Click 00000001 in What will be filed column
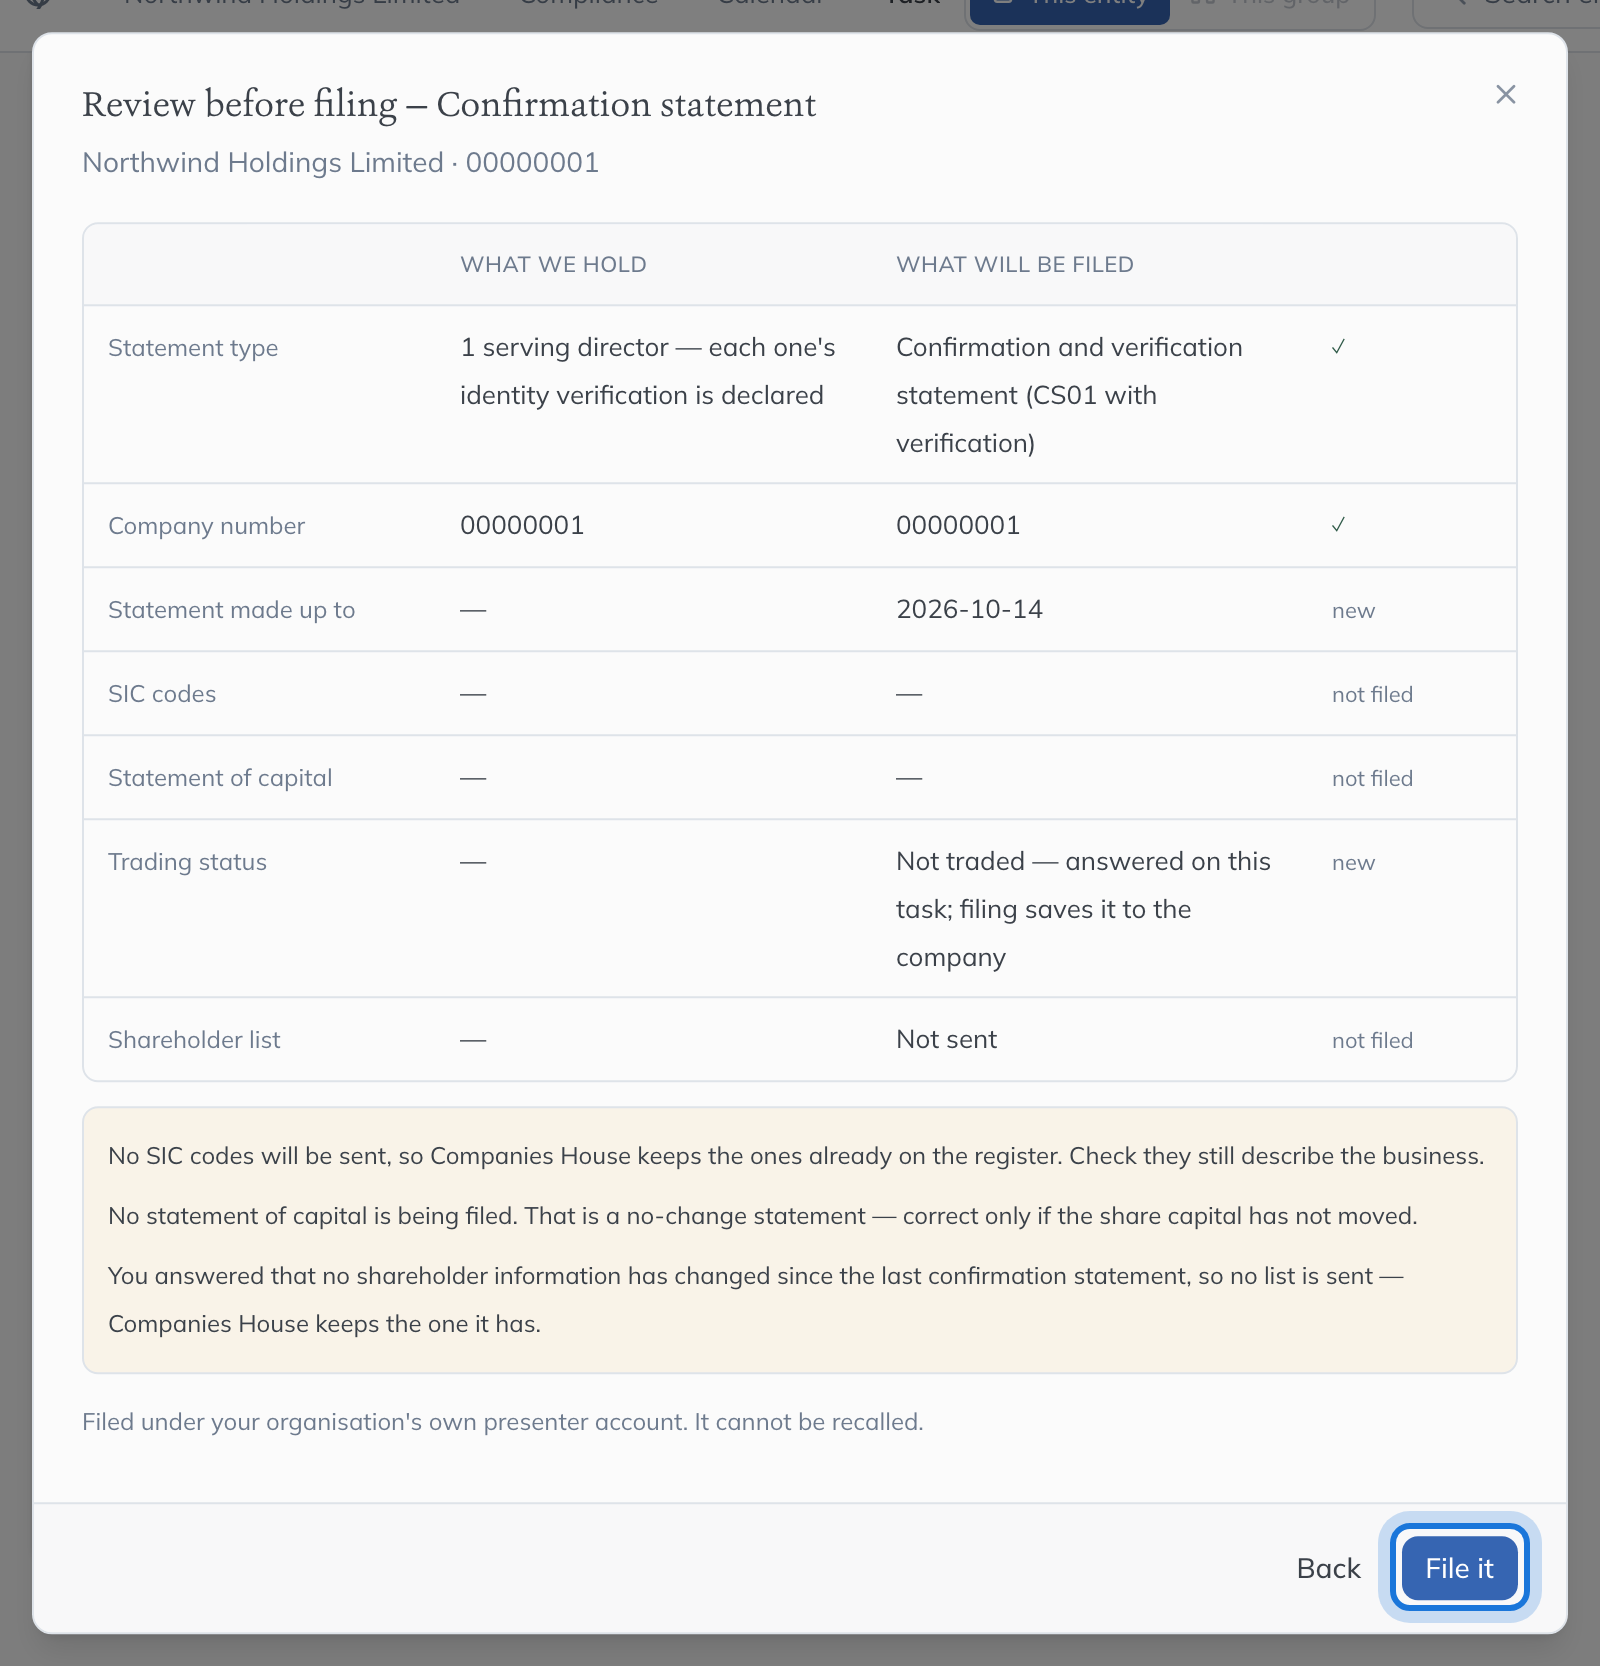Image resolution: width=1600 pixels, height=1666 pixels. pos(958,525)
